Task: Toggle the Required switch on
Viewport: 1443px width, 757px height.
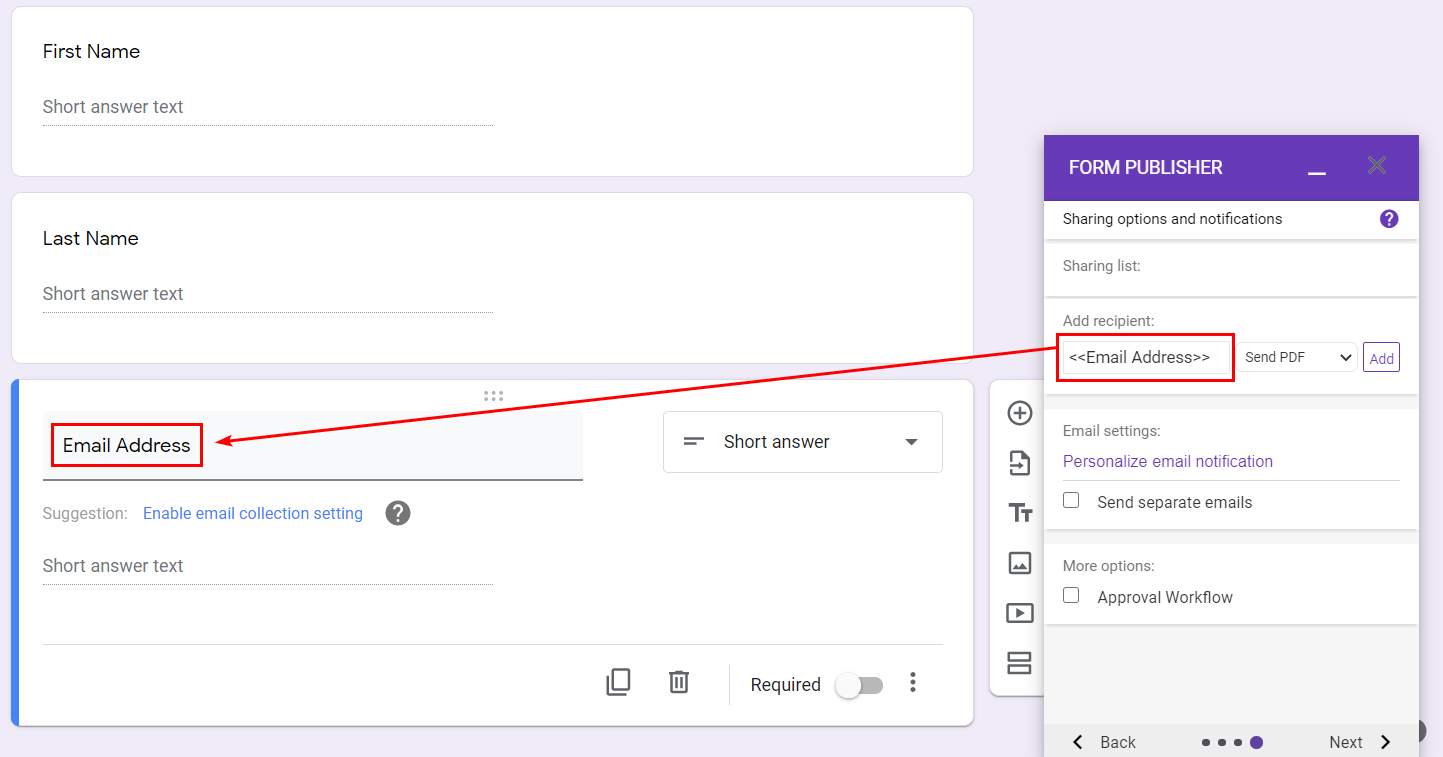Action: [860, 685]
